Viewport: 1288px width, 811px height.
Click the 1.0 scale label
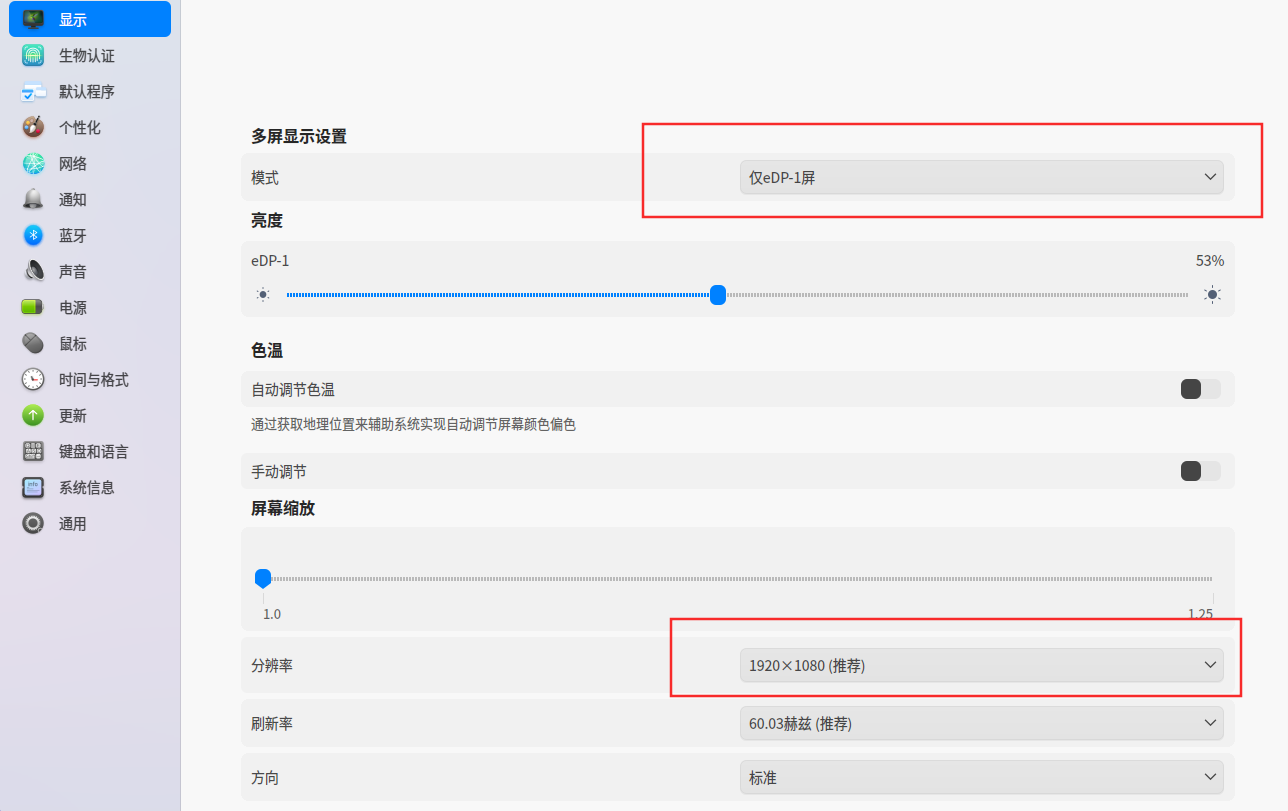pyautogui.click(x=272, y=614)
